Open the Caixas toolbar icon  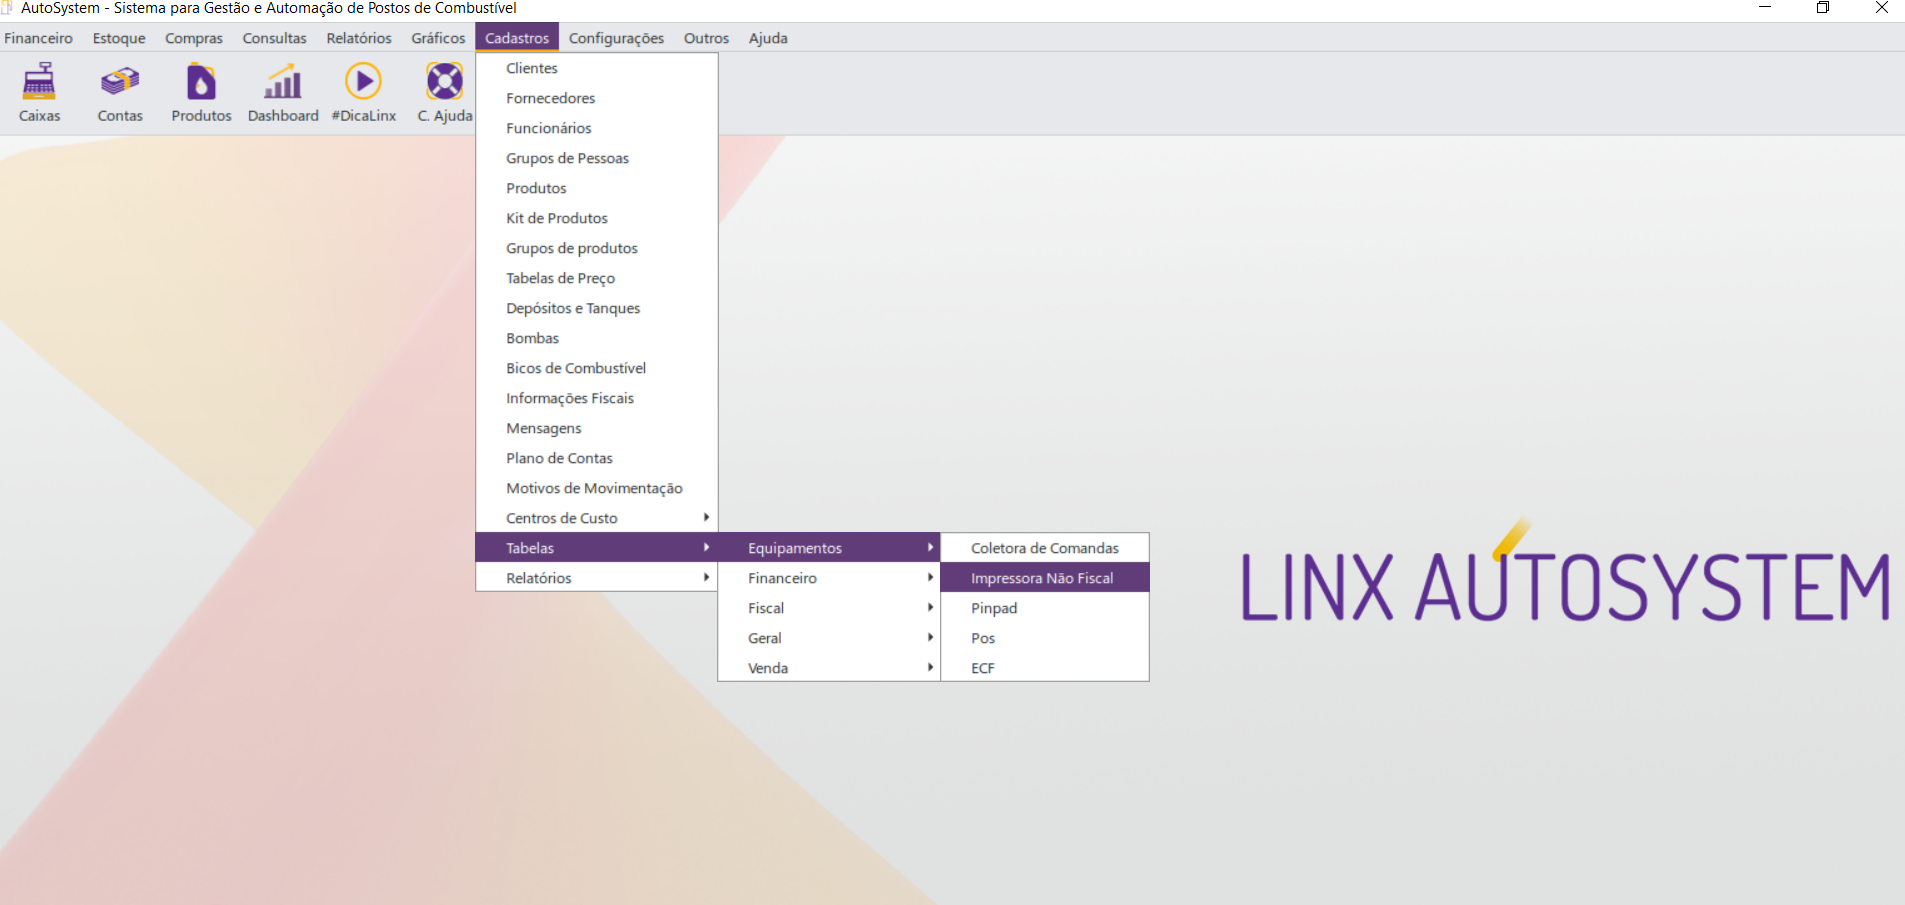tap(39, 92)
